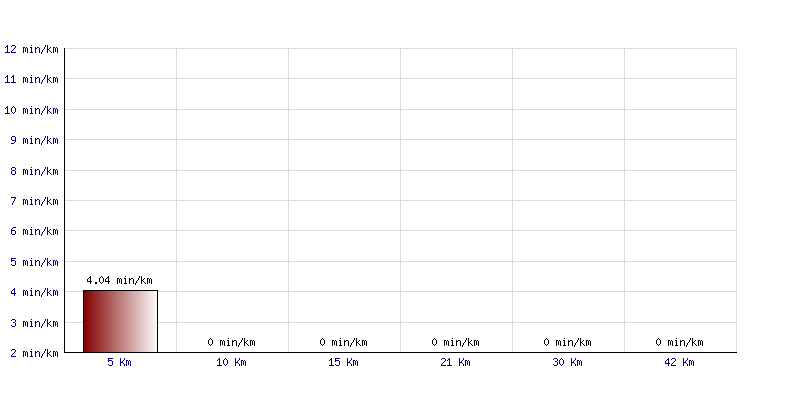800x400 pixels.
Task: Click the 6 min/km y-axis label
Action: tap(34, 231)
